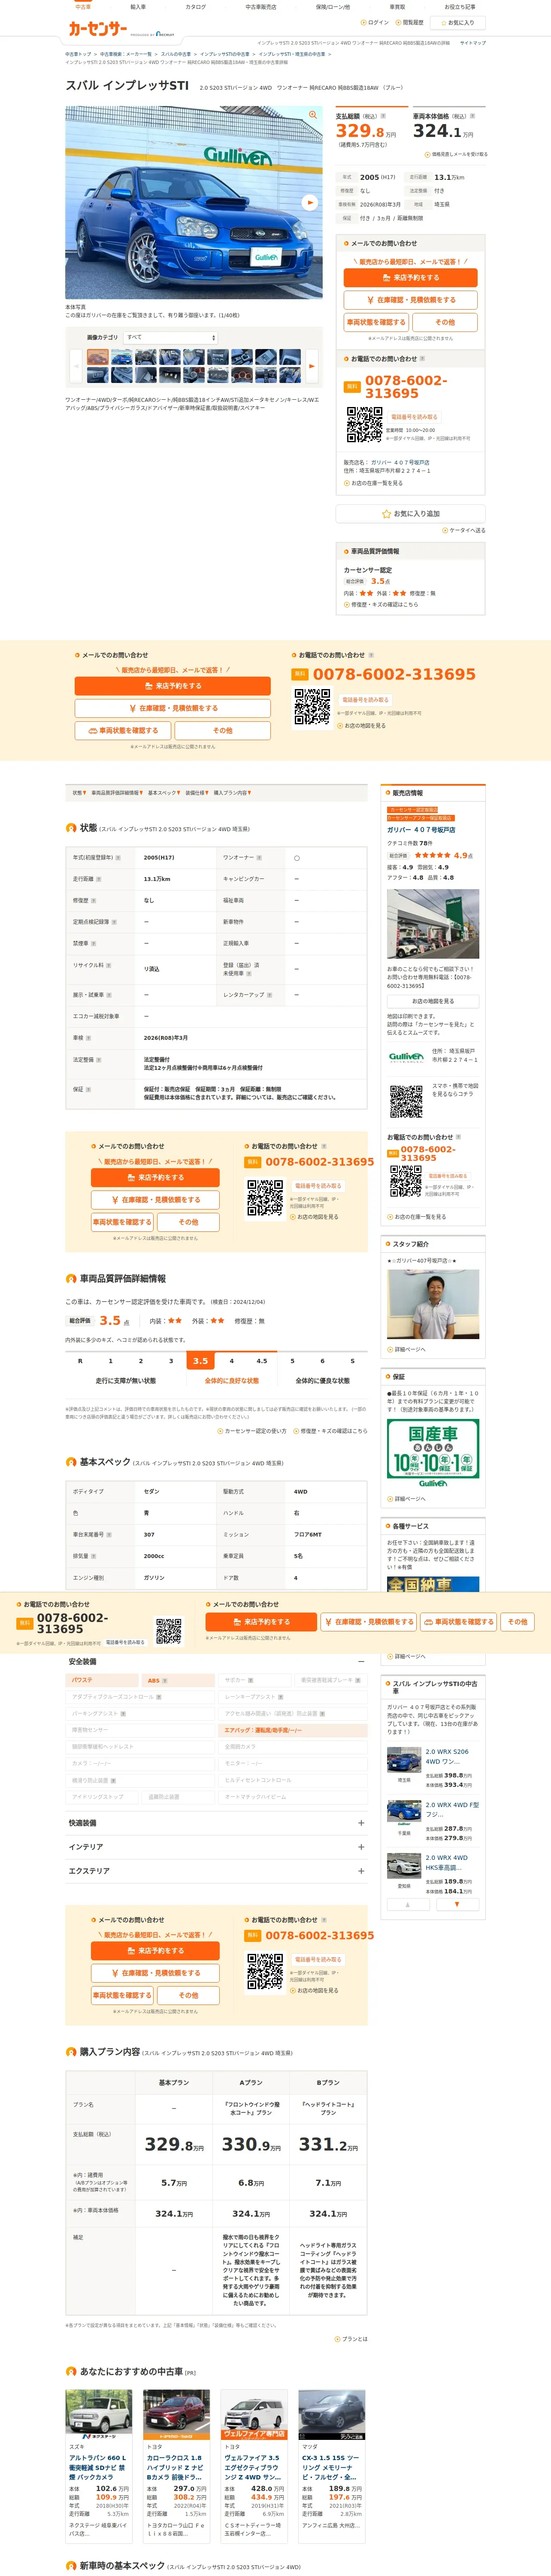551x2576 pixels.
Task: Click help icon next to リサイクル料
Action: 108,965
